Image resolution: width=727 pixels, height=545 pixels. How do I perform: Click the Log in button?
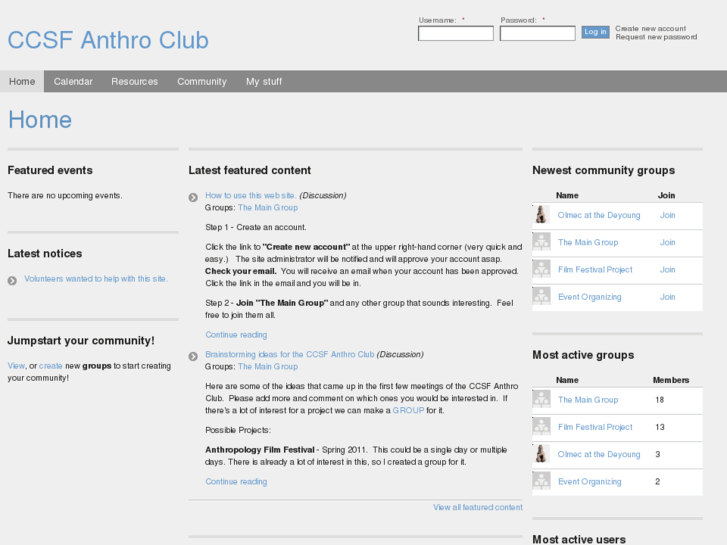[595, 32]
